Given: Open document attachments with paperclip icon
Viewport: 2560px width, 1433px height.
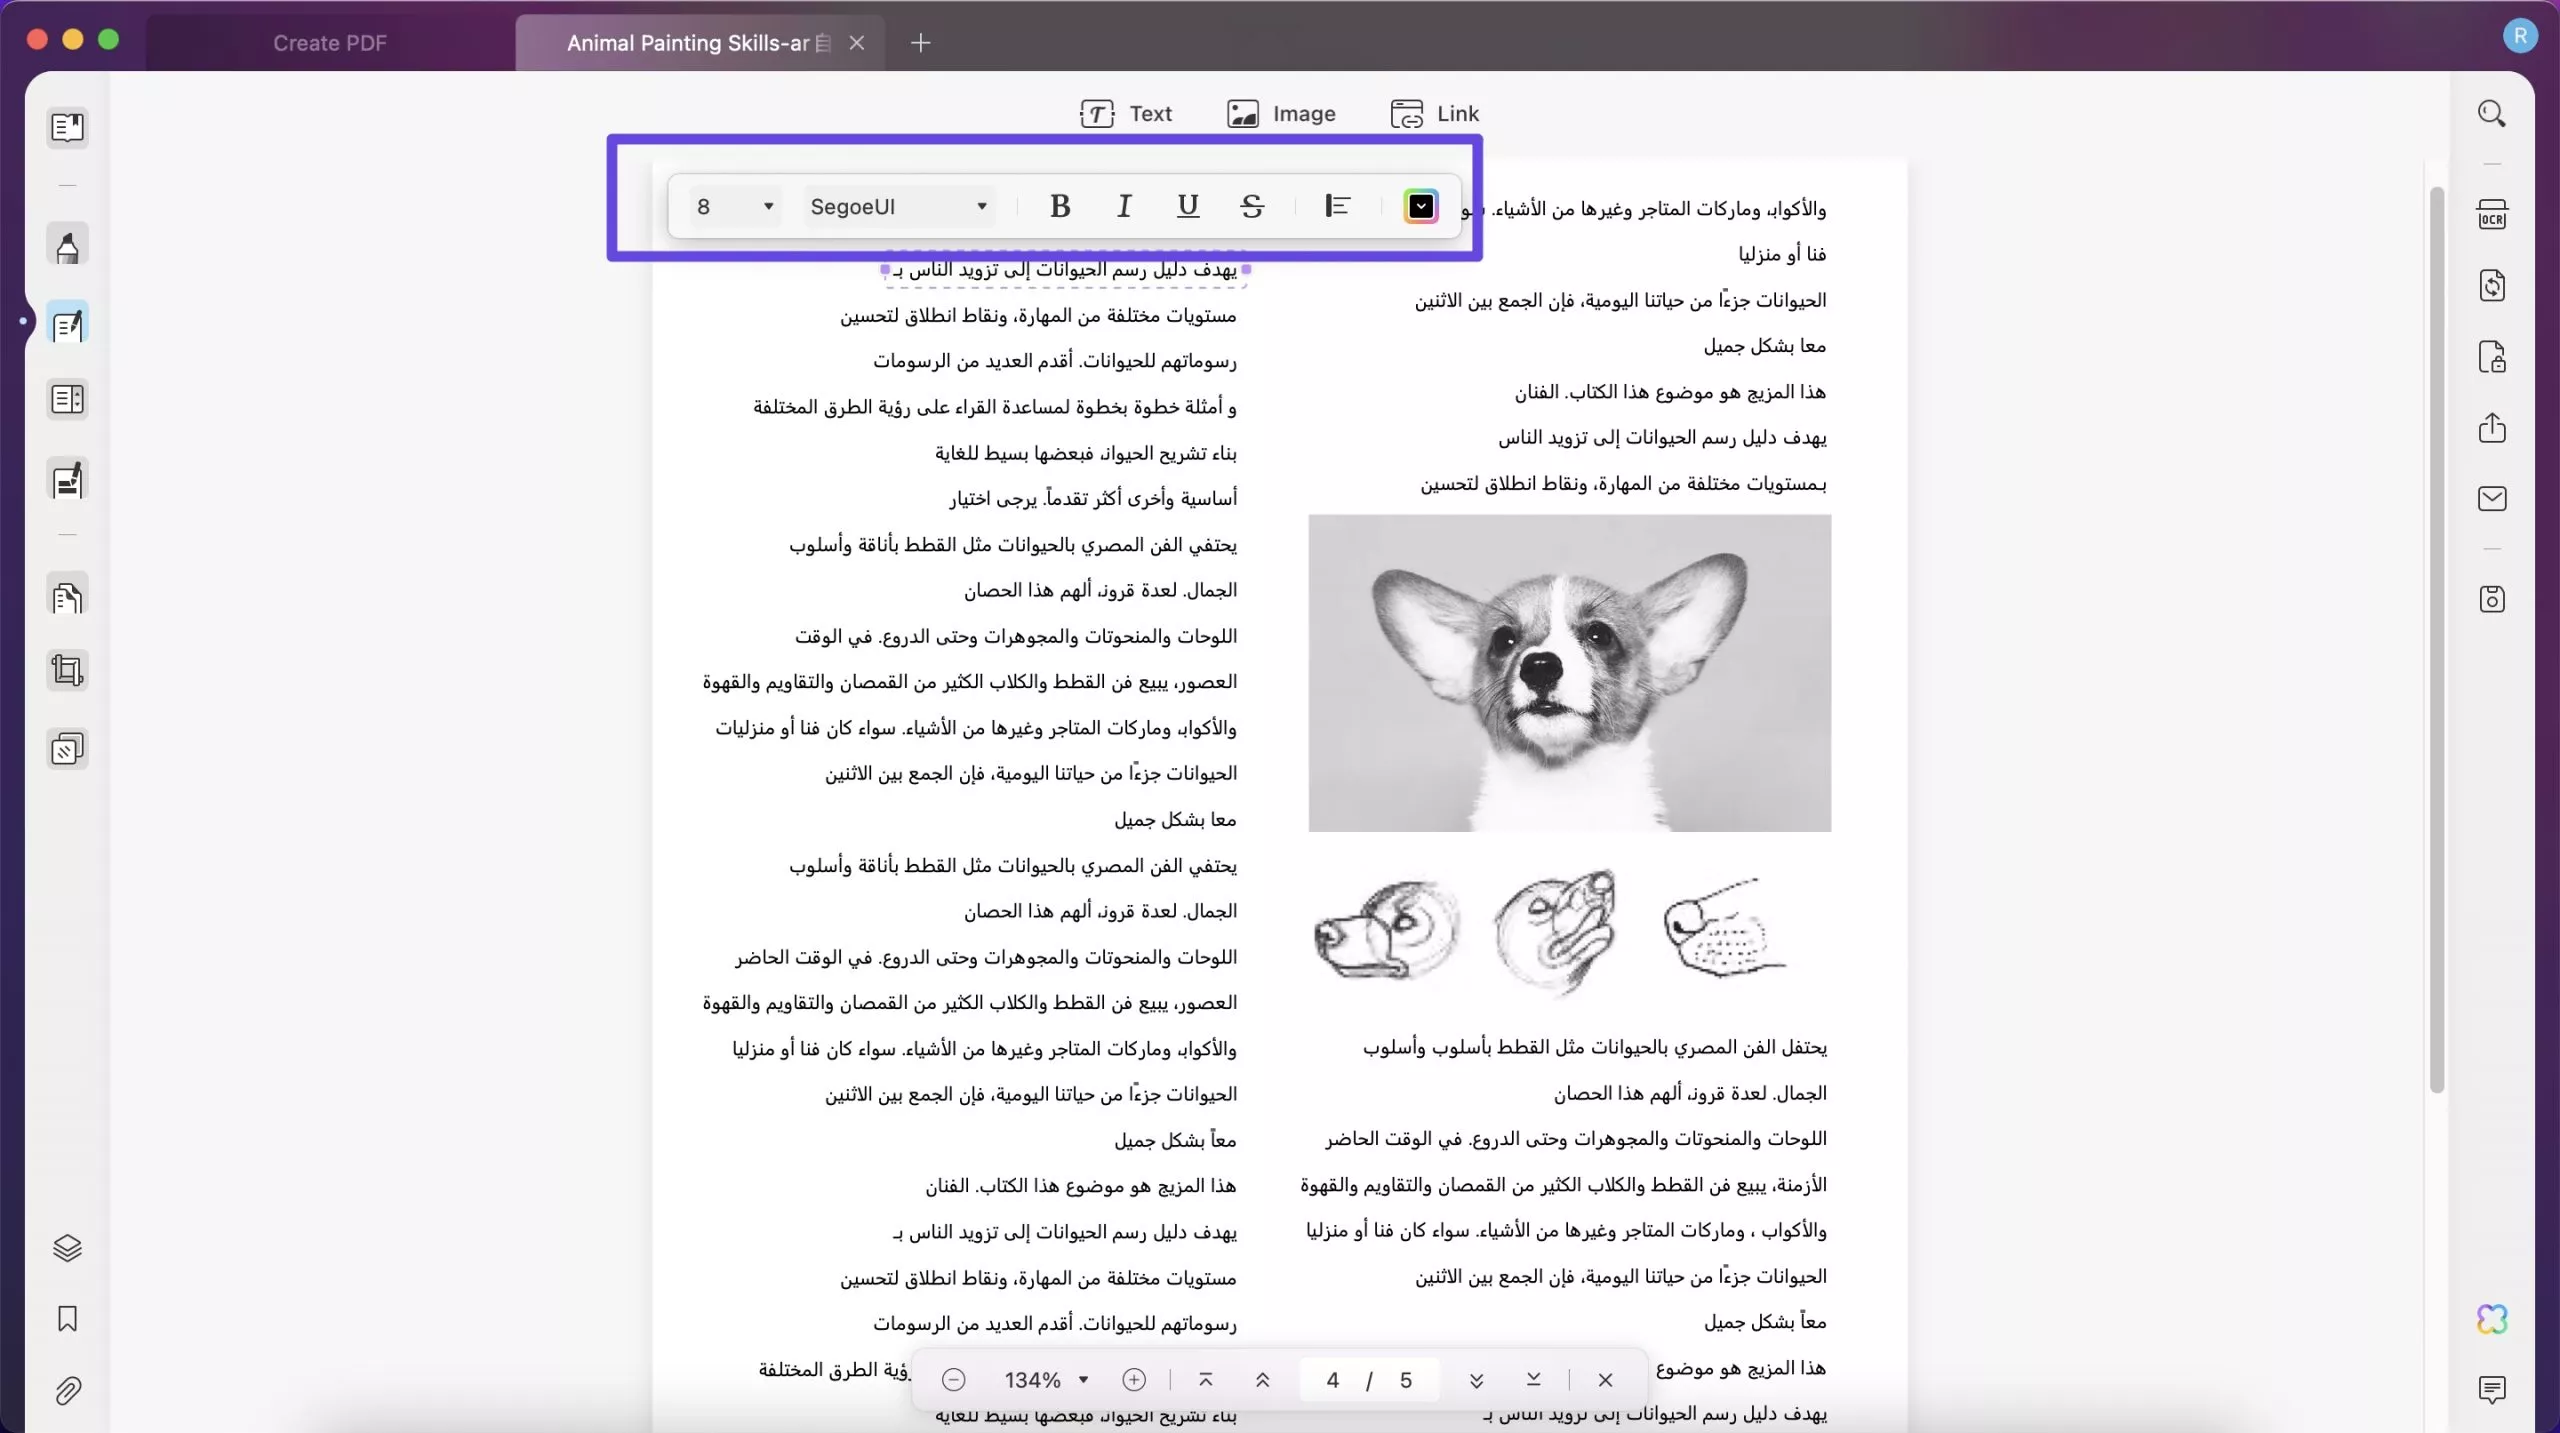Looking at the screenshot, I should click(68, 1390).
